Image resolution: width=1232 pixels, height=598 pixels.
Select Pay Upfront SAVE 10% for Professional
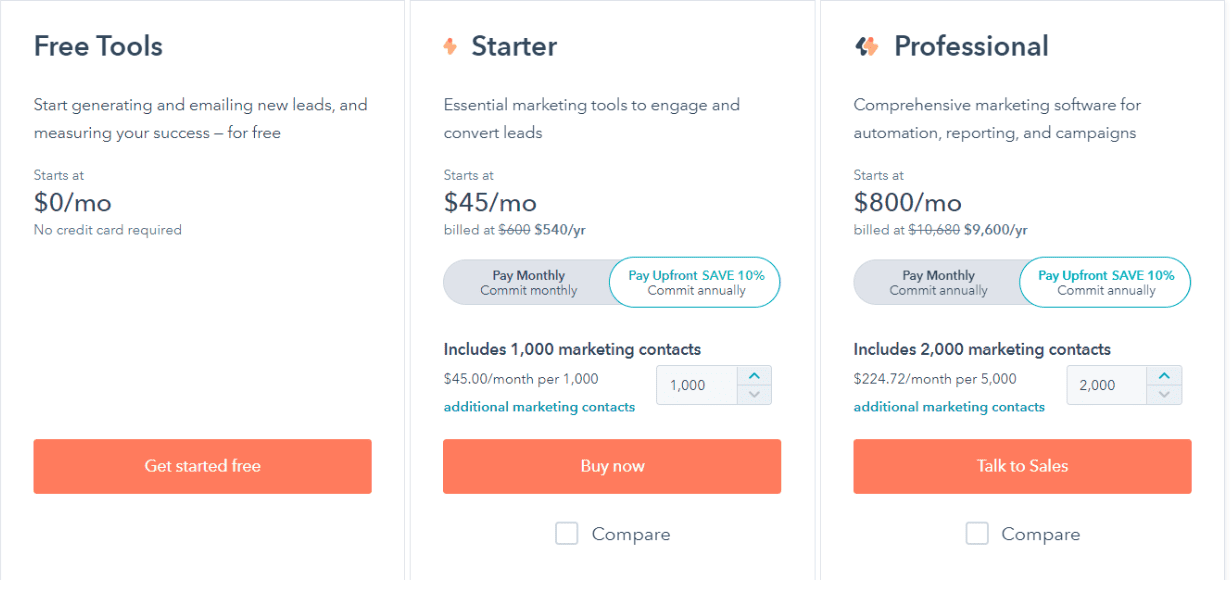(x=1105, y=283)
